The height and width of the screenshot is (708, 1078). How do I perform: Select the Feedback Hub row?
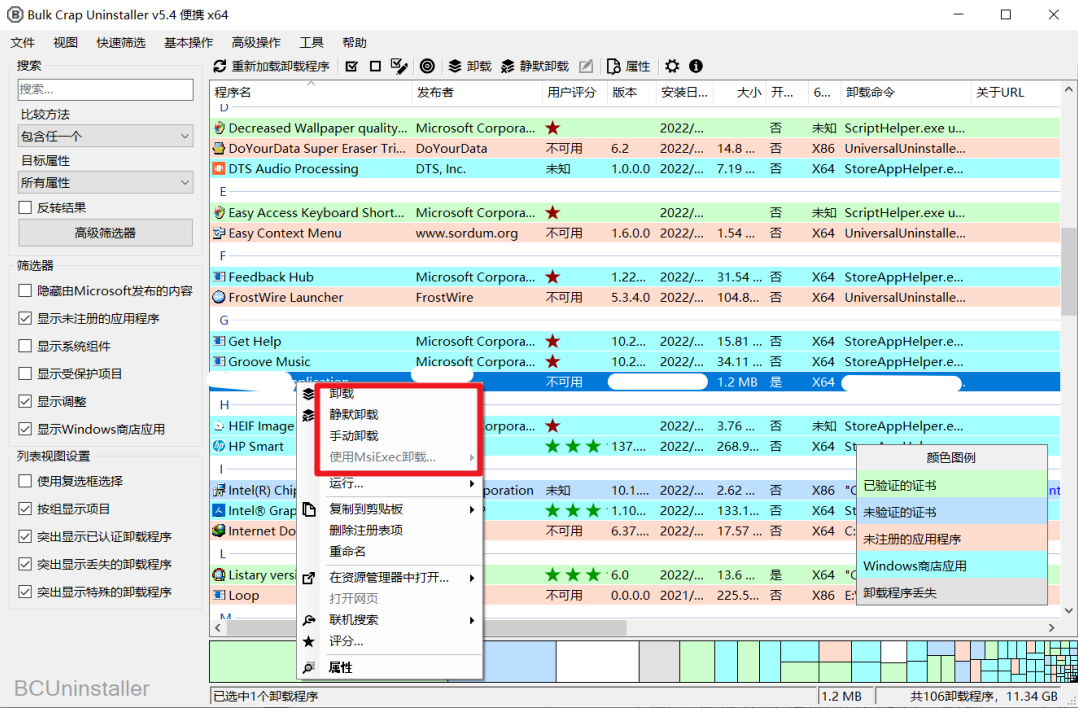click(x=635, y=277)
